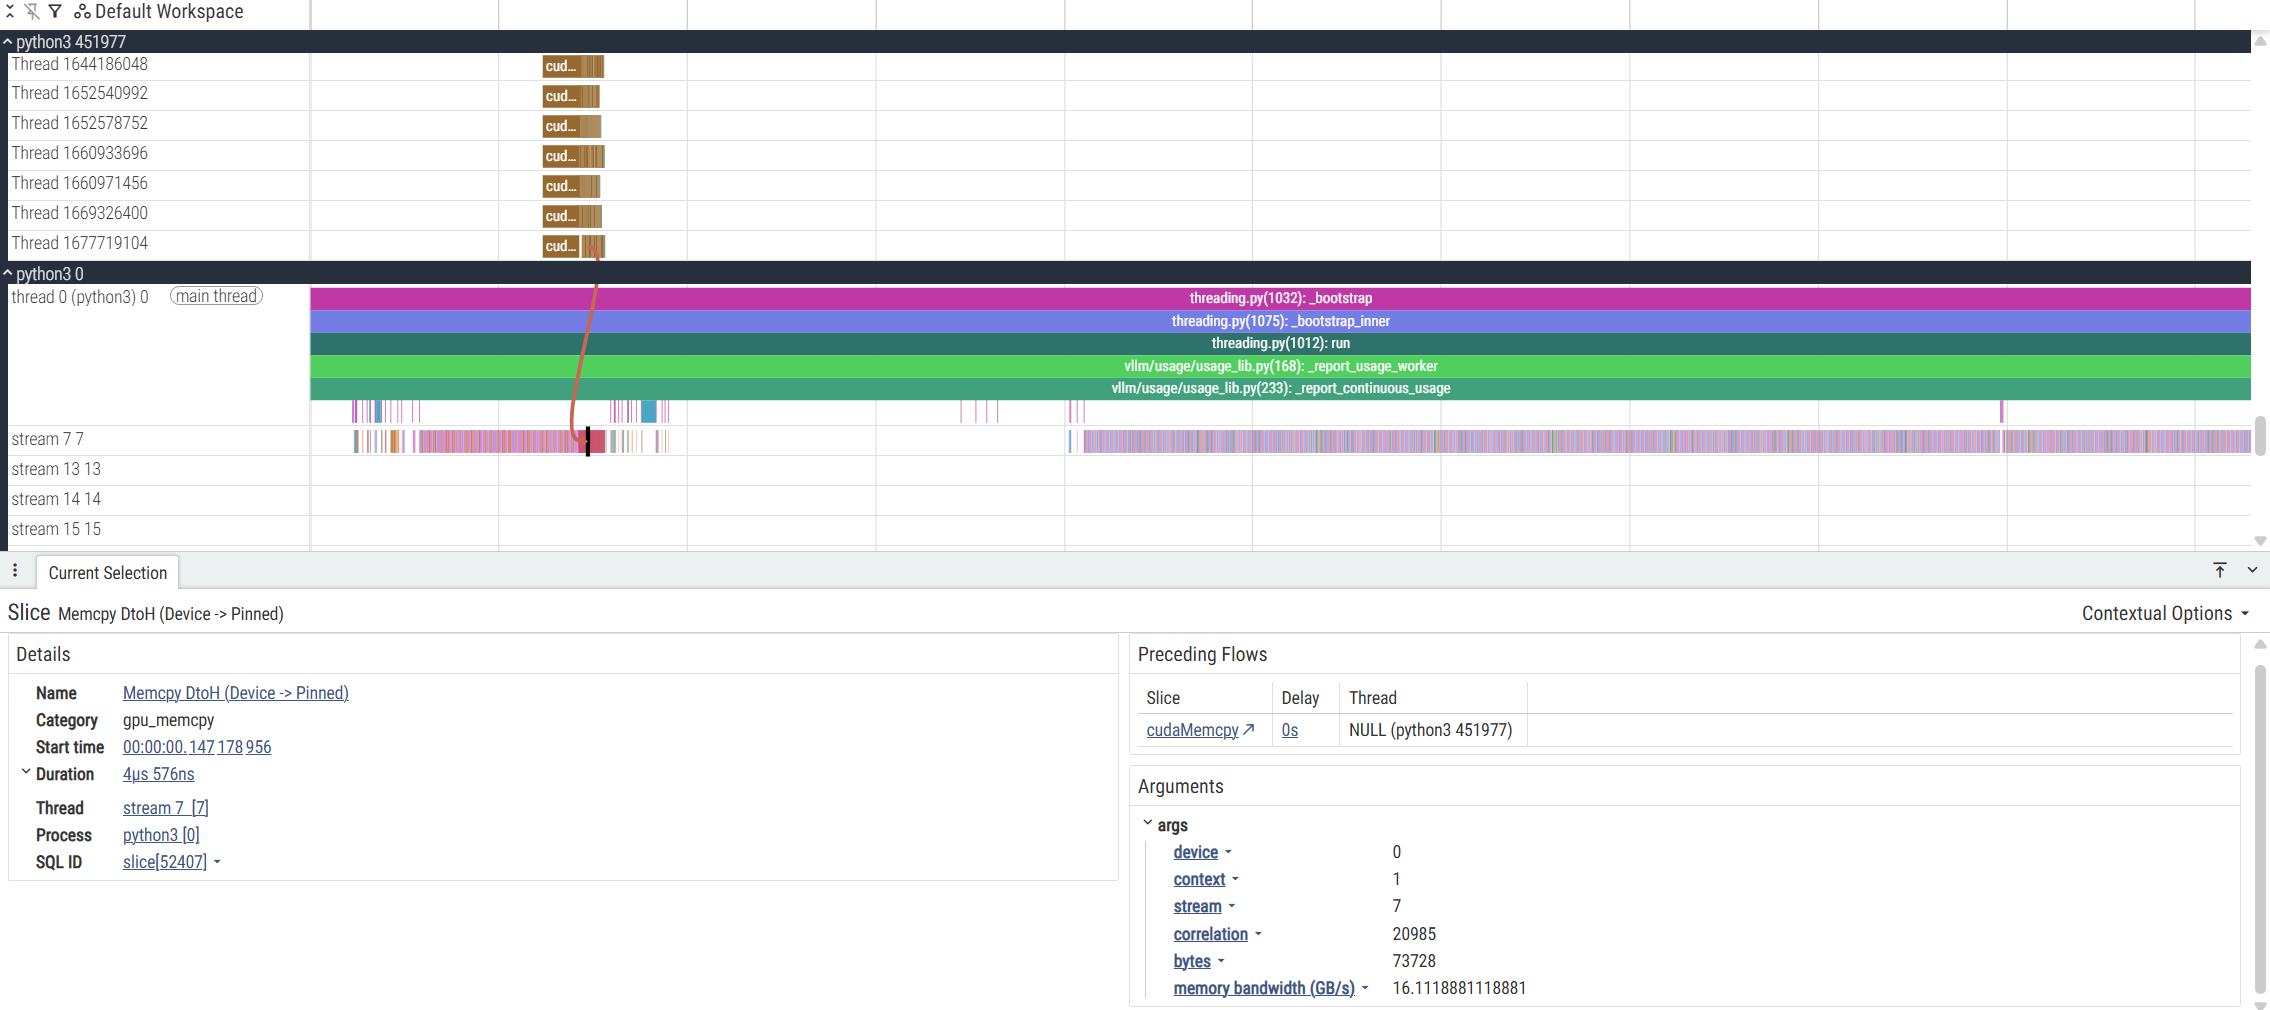This screenshot has width=2270, height=1010.
Task: Select the _report_usage_worker slice in timeline
Action: (1280, 366)
